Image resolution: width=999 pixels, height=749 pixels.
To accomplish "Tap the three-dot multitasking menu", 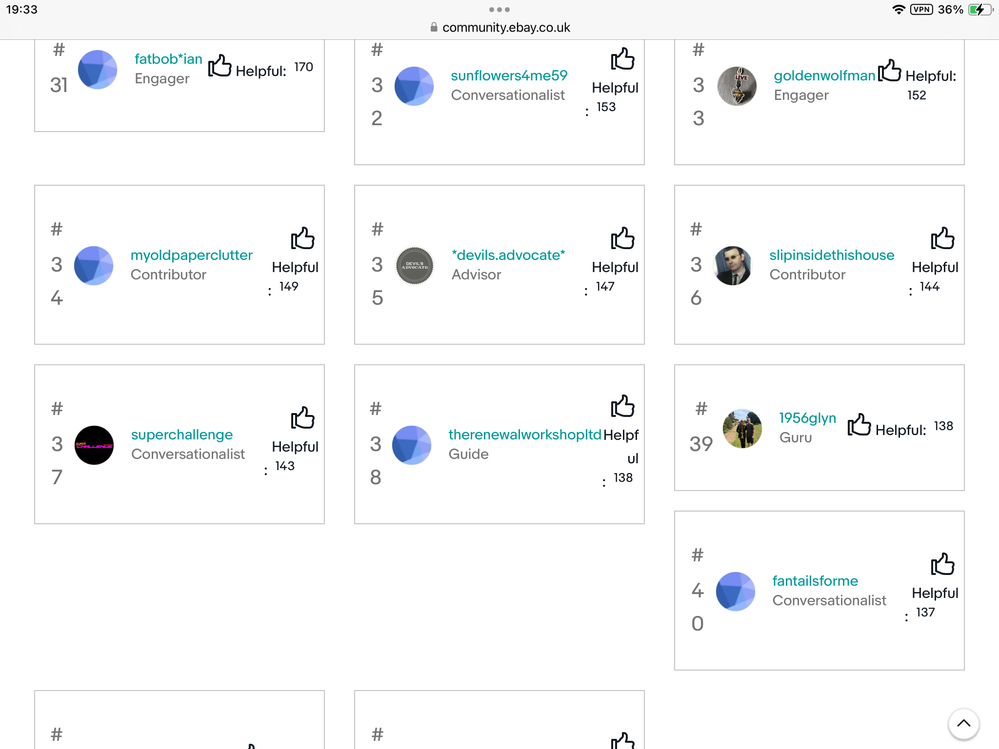I will [x=499, y=10].
